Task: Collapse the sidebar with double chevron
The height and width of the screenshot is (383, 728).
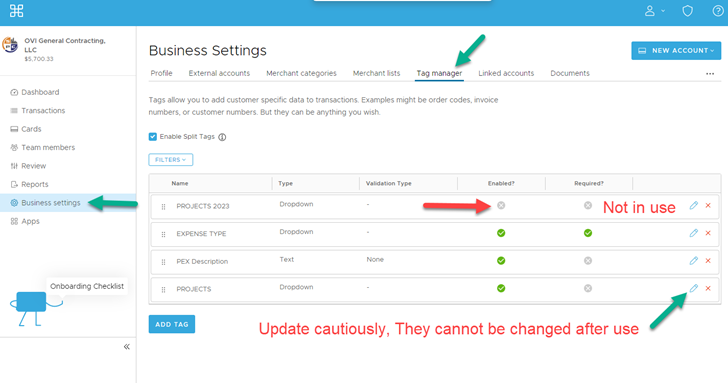Action: 127,347
